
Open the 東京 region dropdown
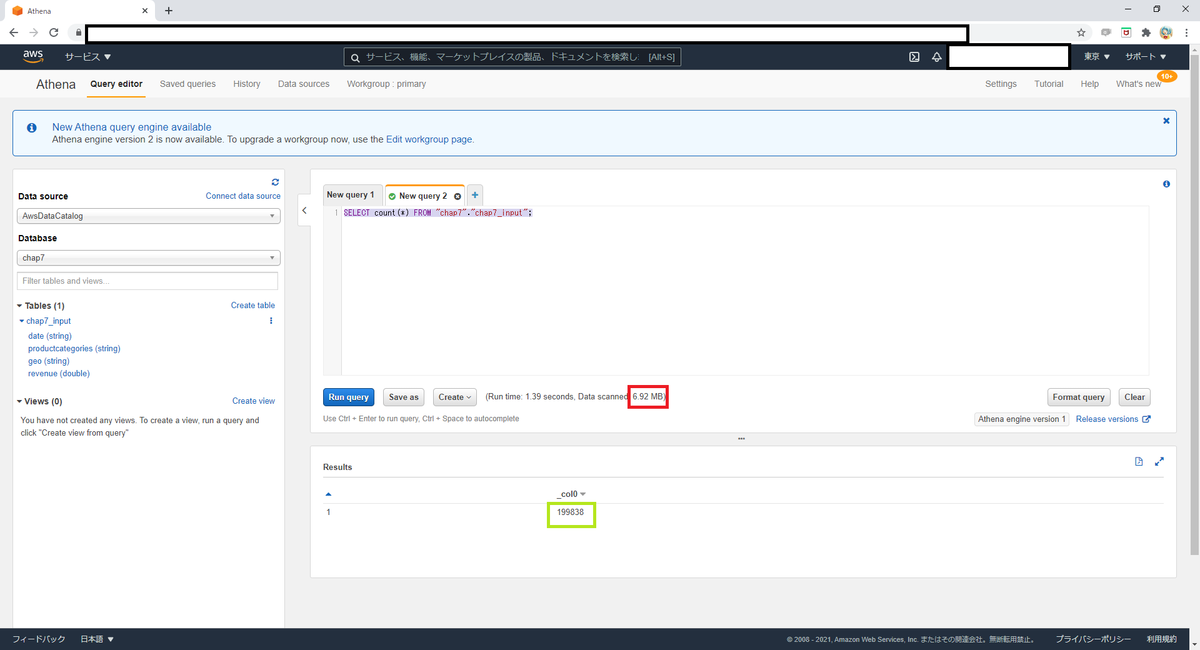point(1097,57)
